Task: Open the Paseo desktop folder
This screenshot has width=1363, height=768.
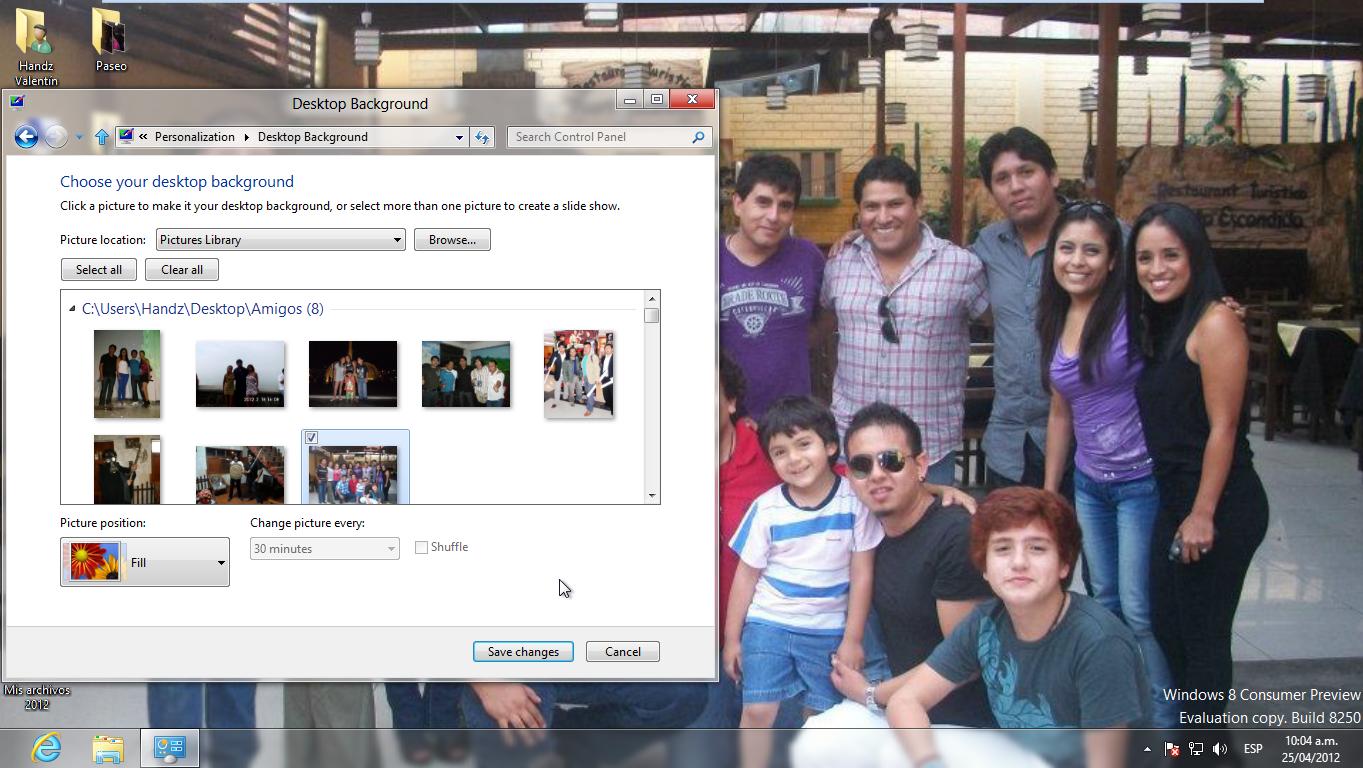Action: coord(110,40)
